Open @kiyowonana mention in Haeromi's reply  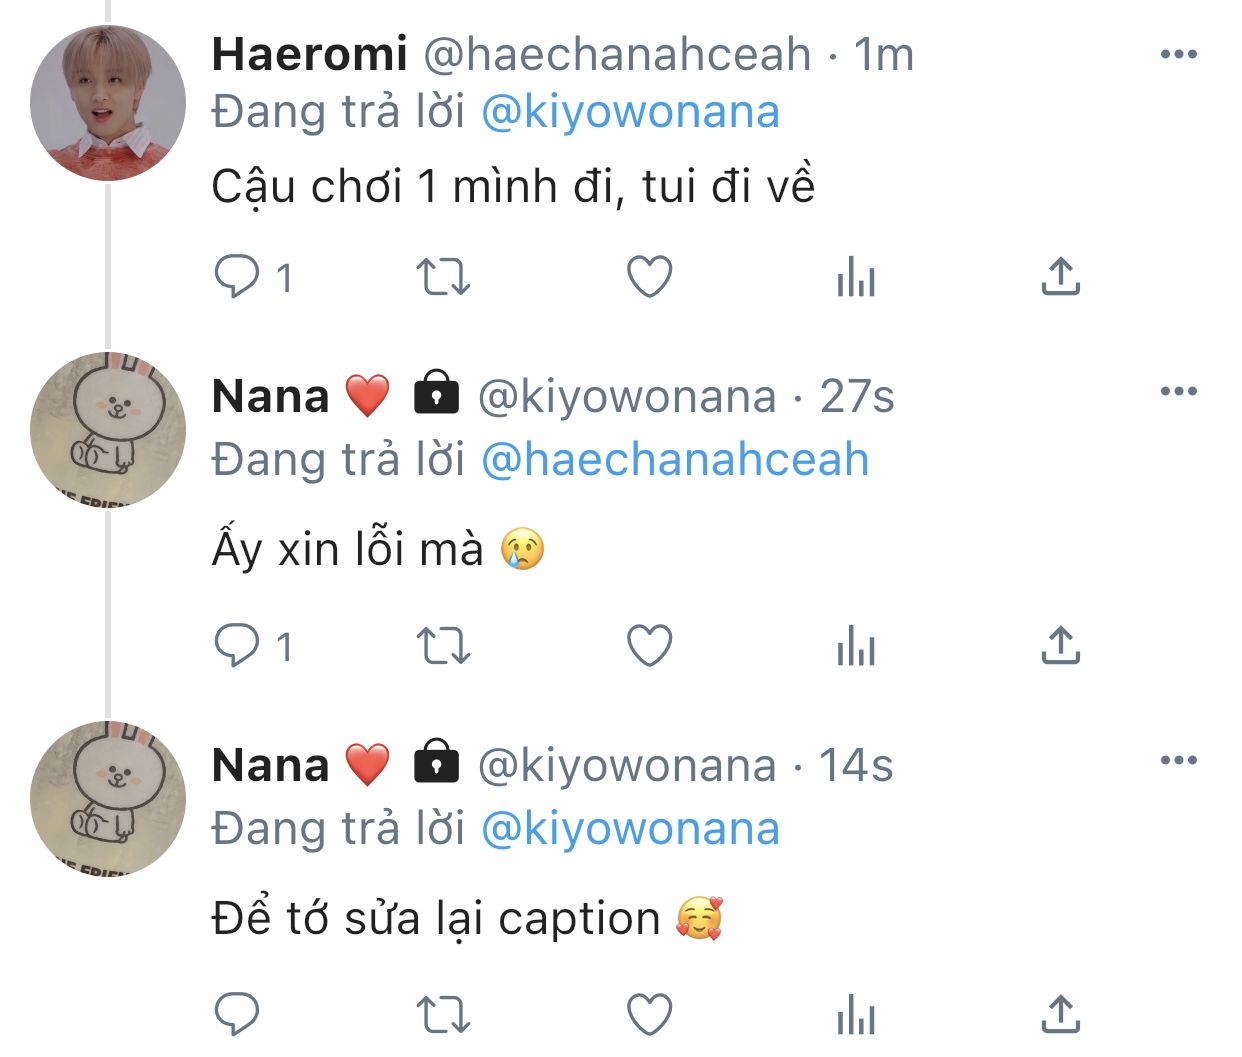[630, 112]
